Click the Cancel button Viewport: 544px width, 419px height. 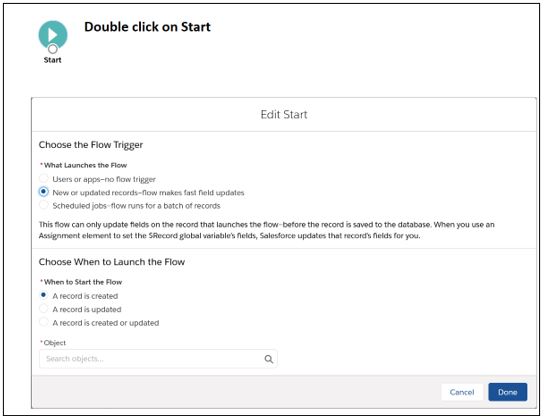point(462,392)
